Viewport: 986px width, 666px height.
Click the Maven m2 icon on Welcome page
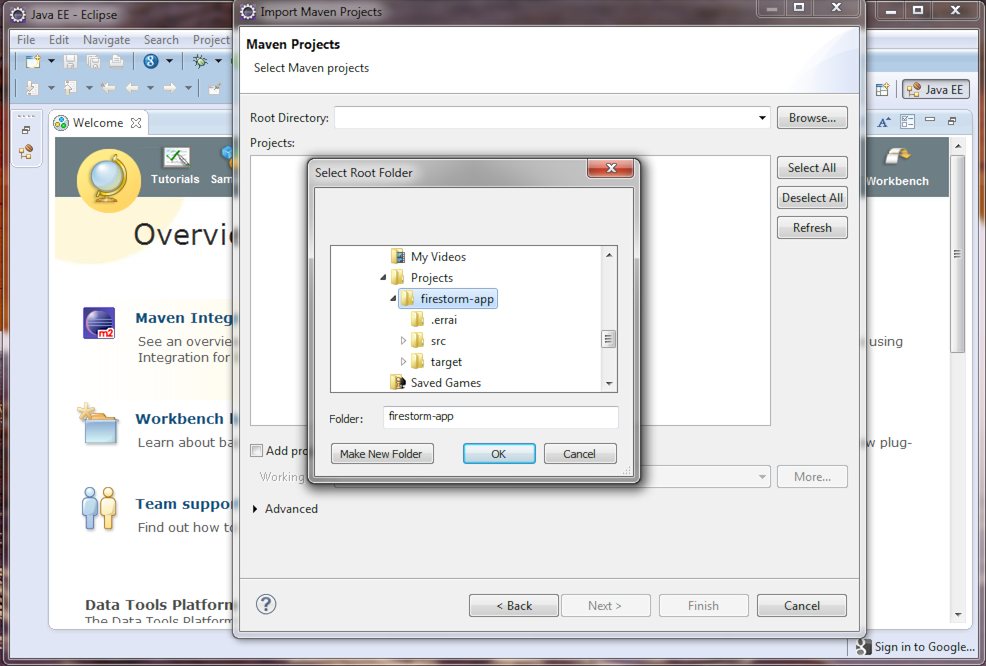pos(99,323)
